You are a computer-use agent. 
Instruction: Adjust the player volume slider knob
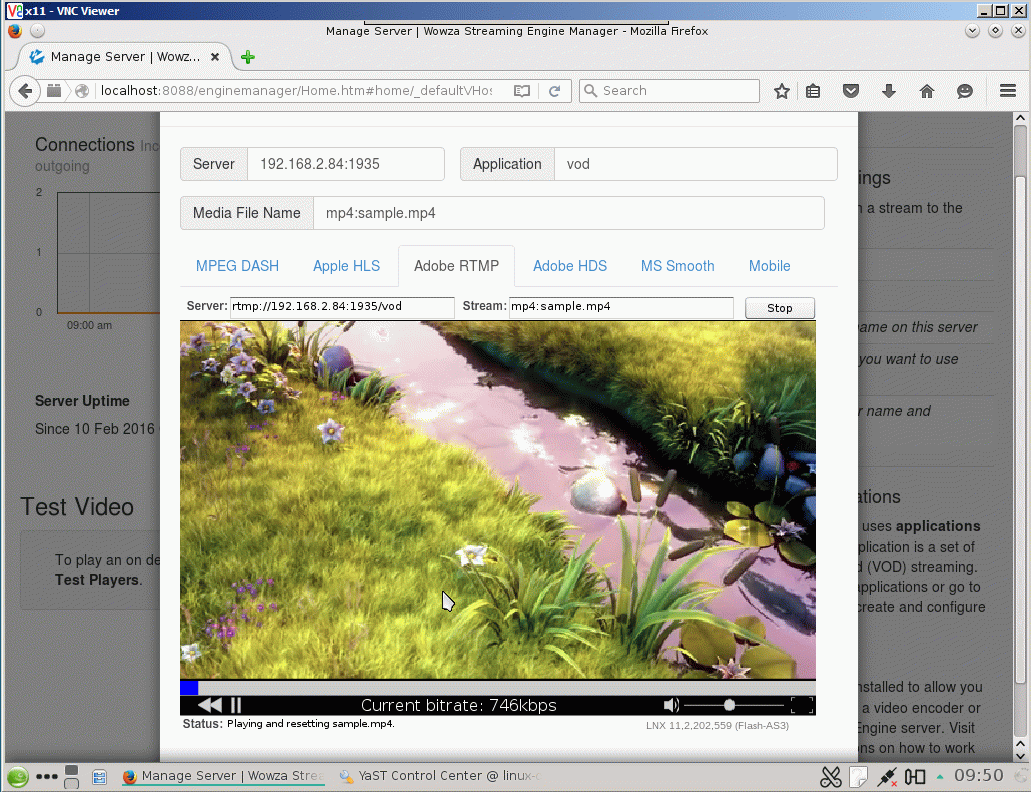729,705
